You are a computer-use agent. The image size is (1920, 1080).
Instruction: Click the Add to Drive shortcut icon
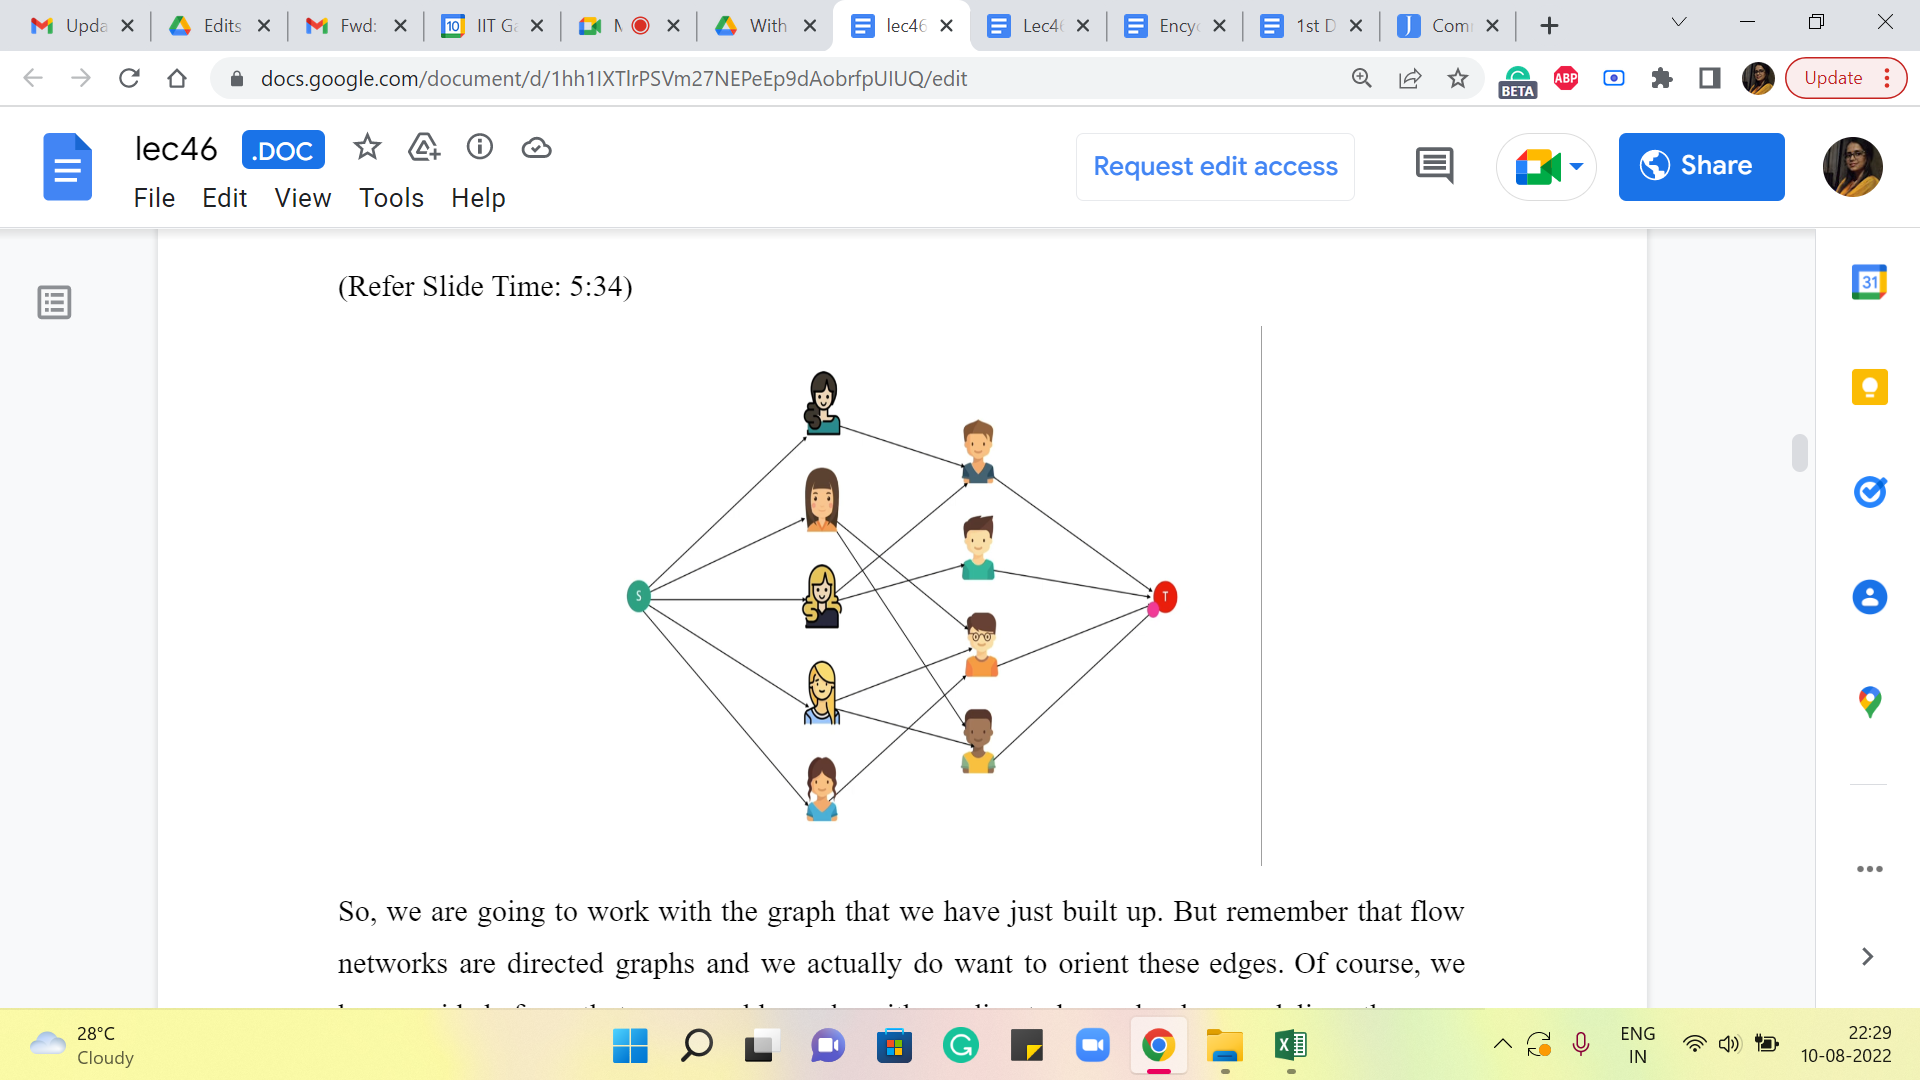click(424, 148)
